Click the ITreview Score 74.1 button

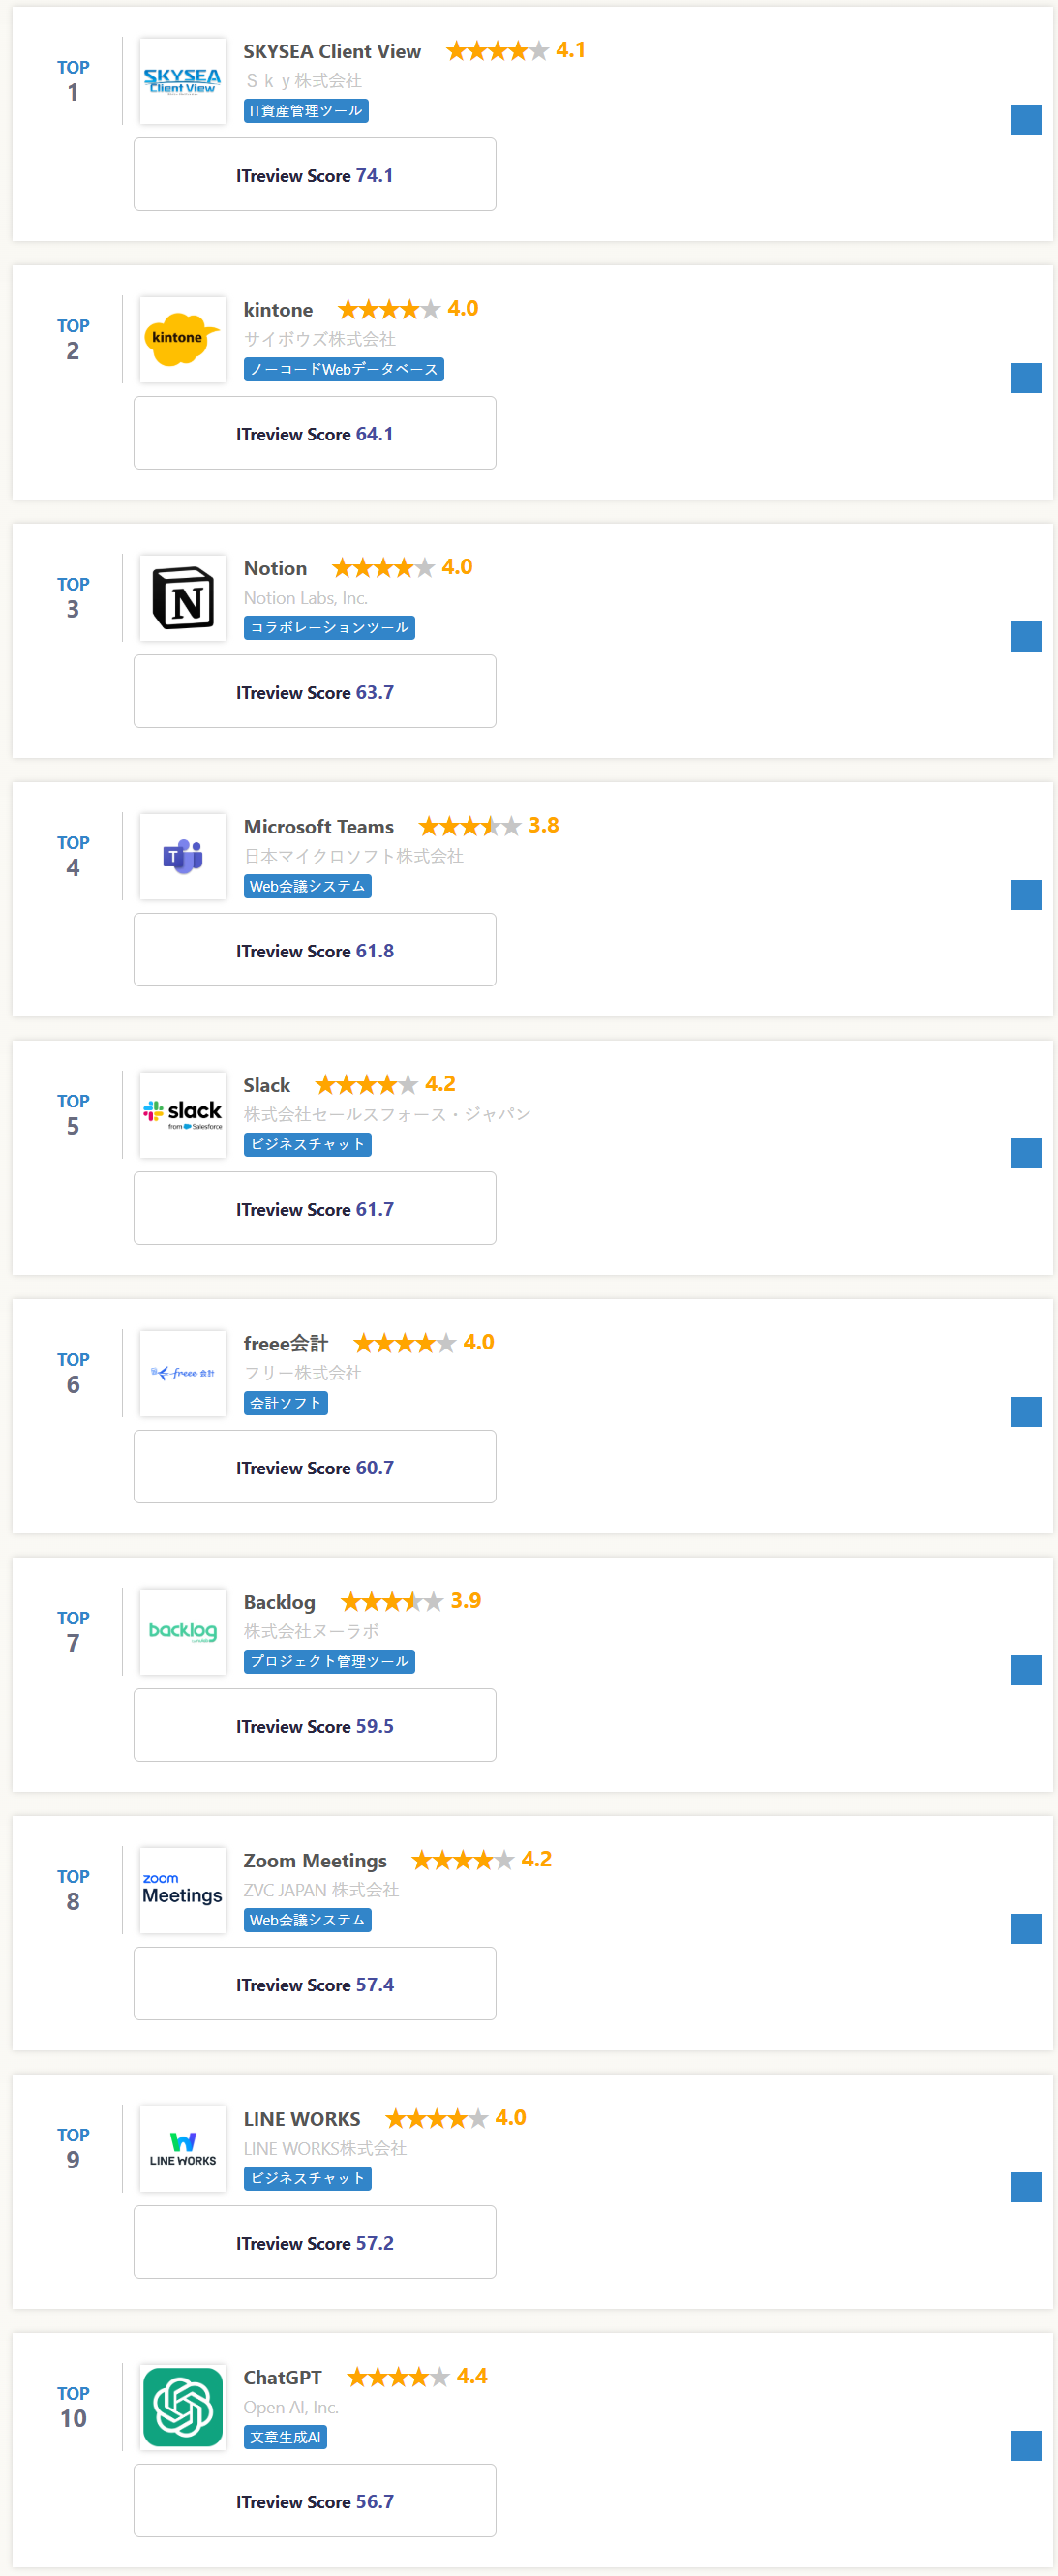coord(314,175)
